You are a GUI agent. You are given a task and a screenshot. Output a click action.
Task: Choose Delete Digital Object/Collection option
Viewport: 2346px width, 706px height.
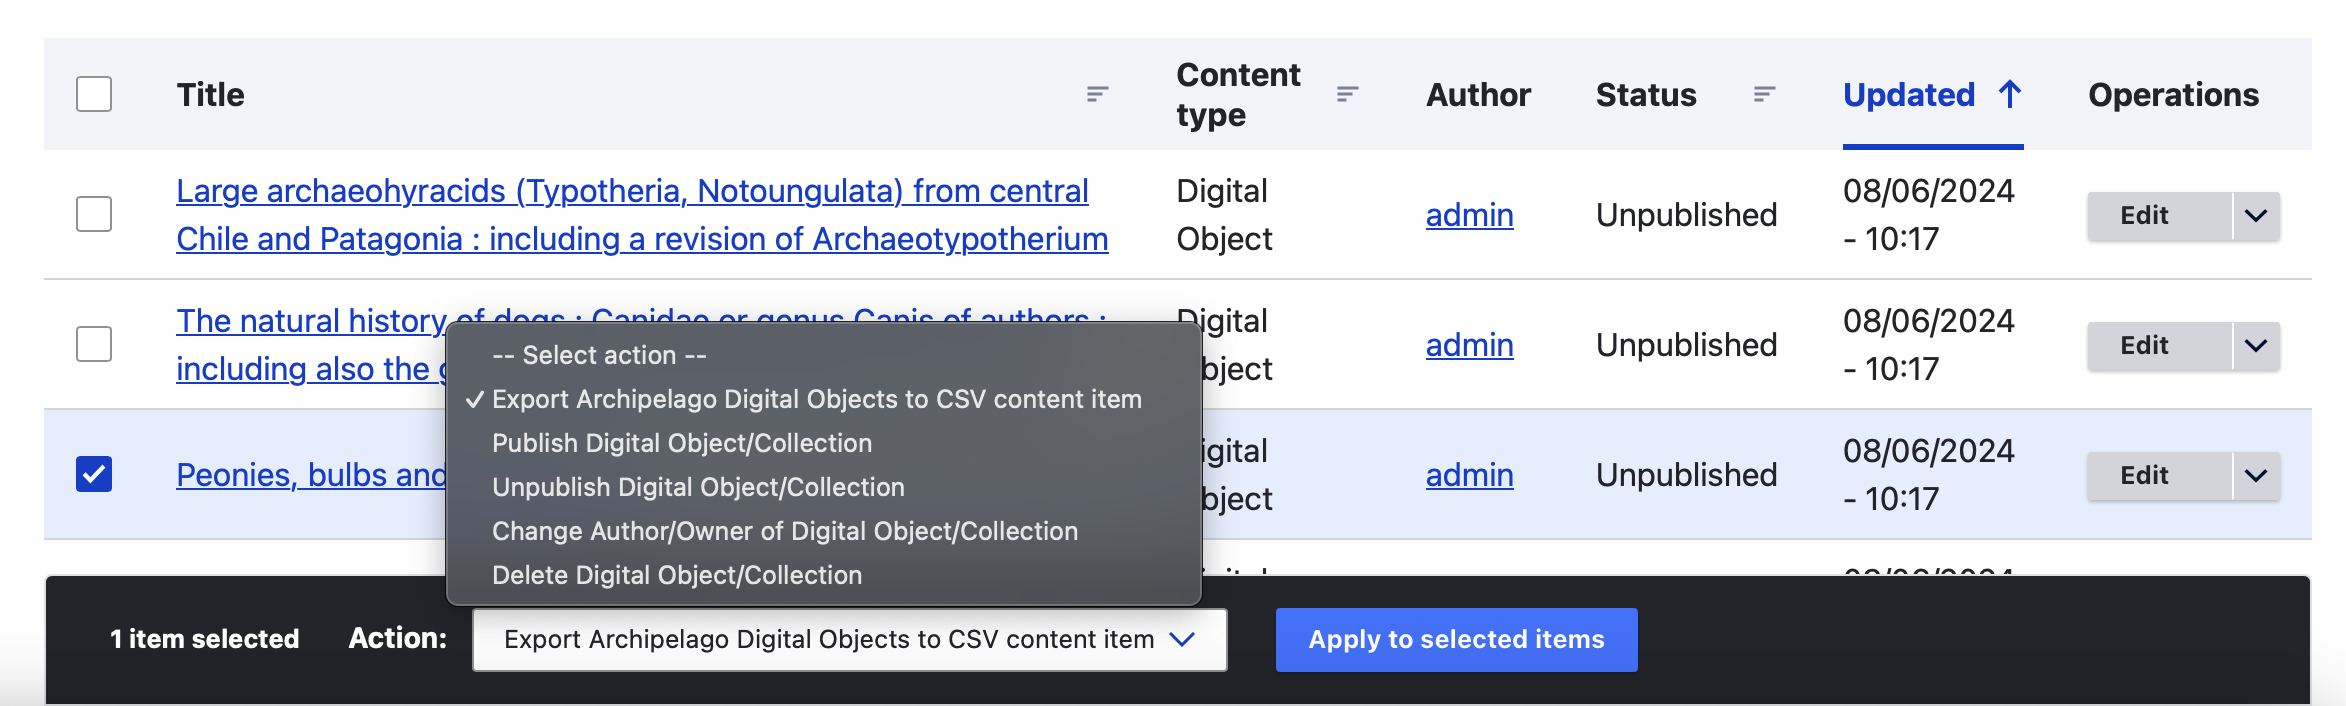(677, 575)
